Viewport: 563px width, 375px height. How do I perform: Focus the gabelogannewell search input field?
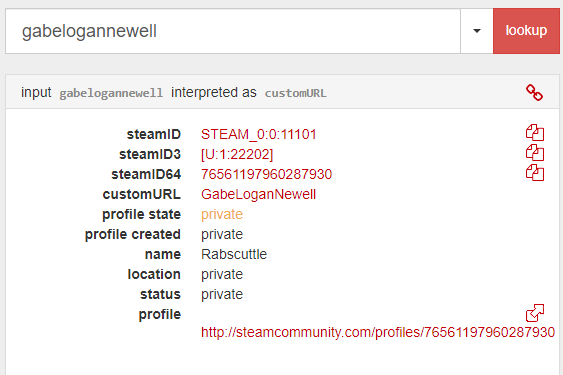point(233,31)
